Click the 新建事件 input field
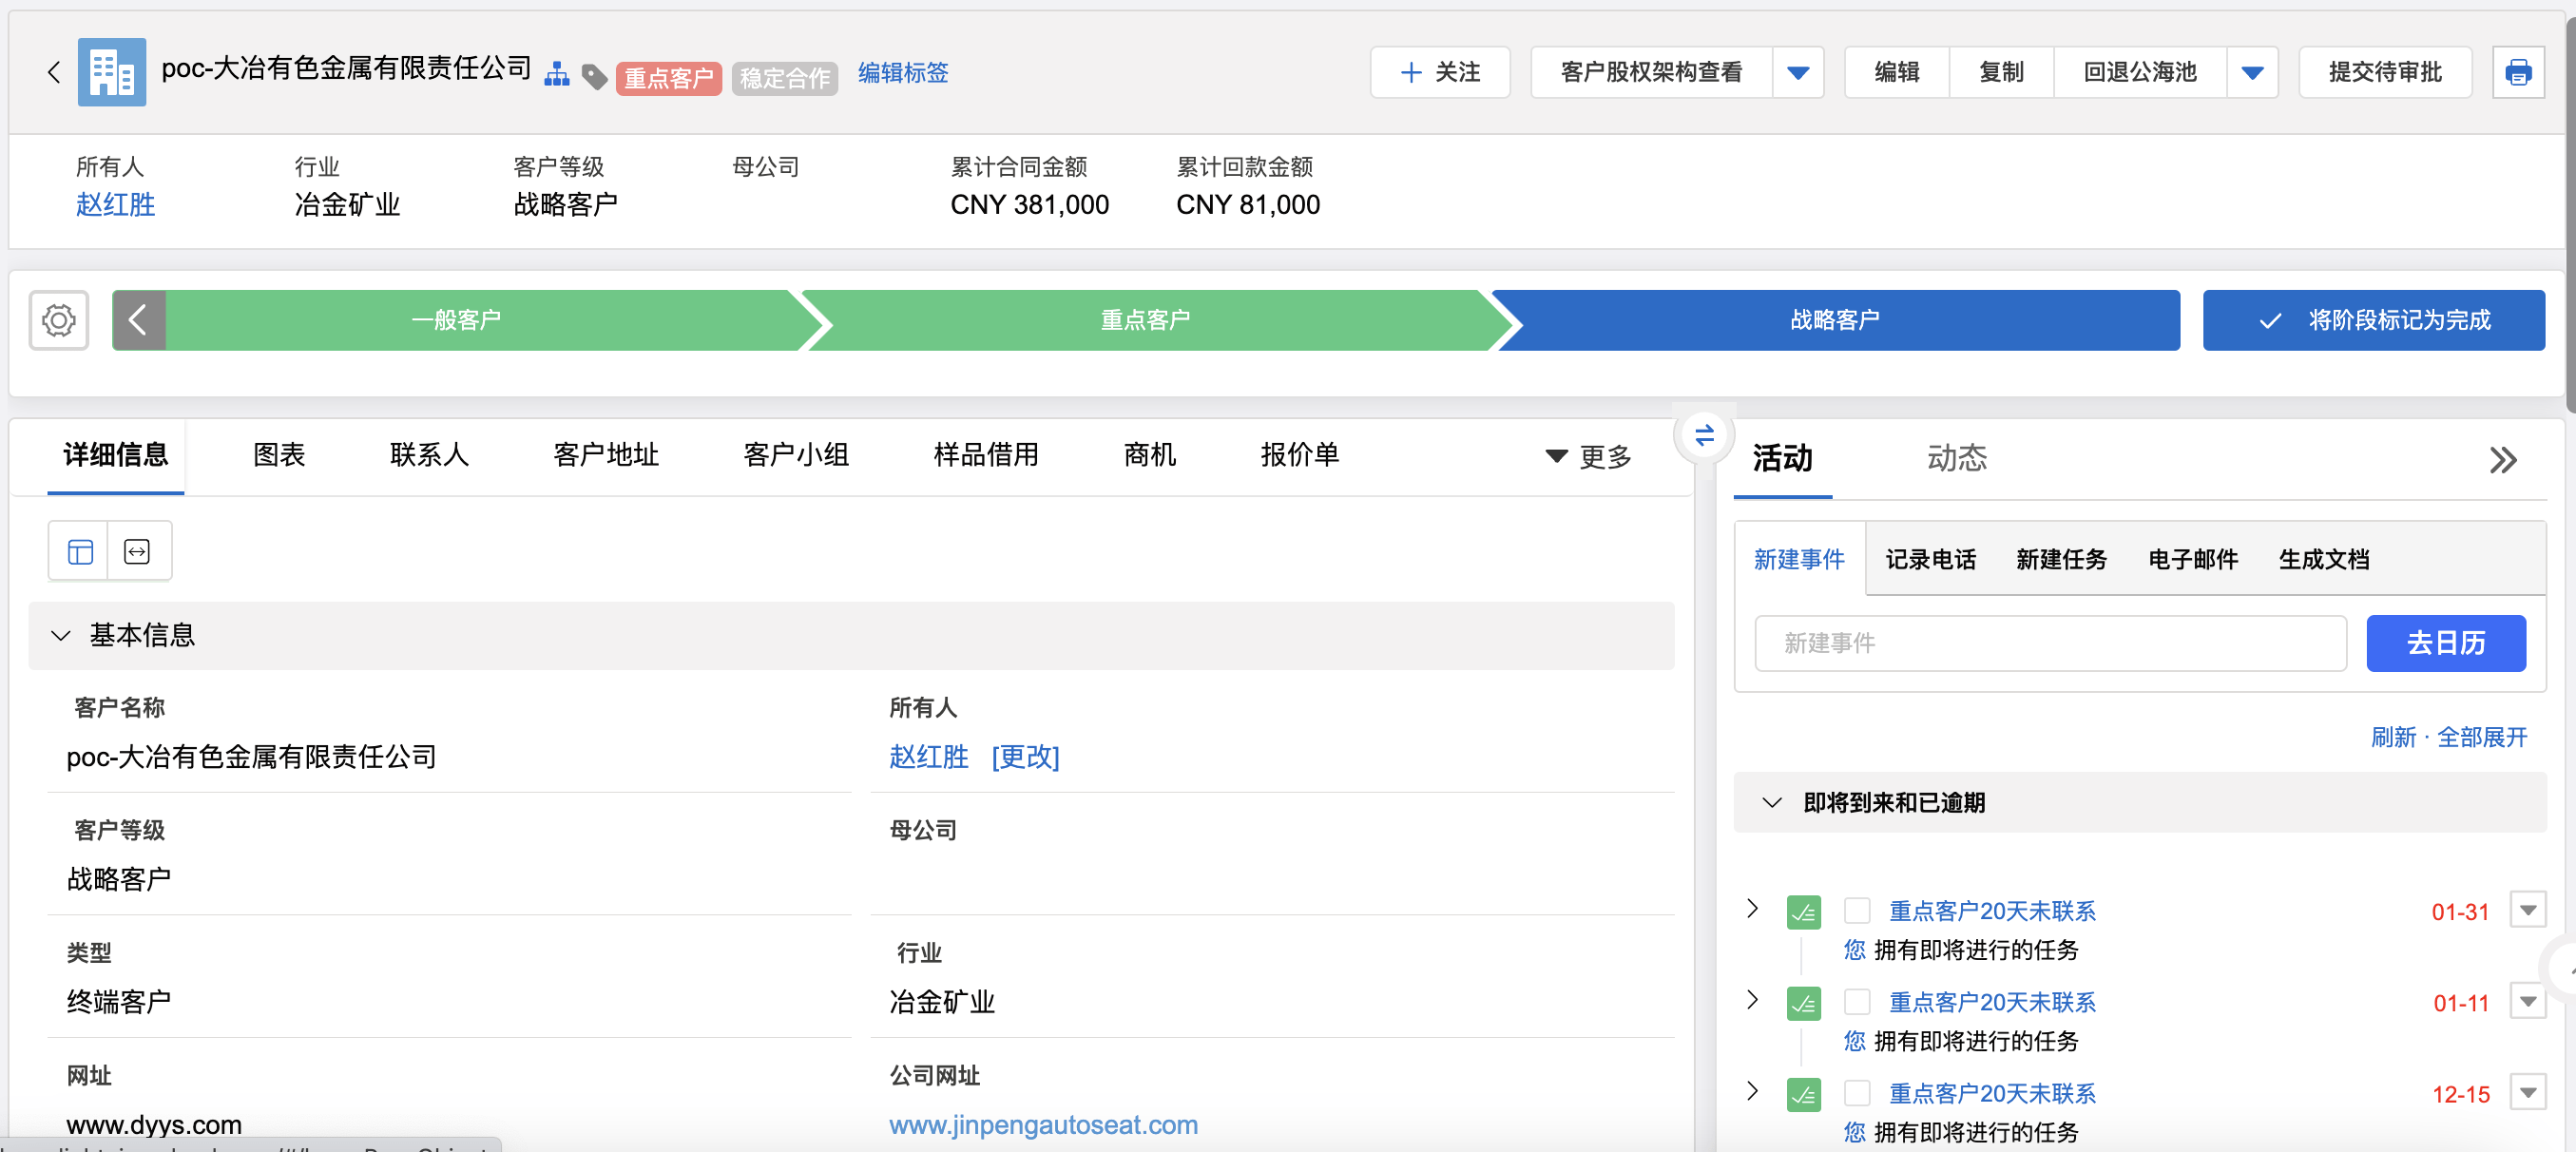The width and height of the screenshot is (2576, 1152). [2049, 643]
